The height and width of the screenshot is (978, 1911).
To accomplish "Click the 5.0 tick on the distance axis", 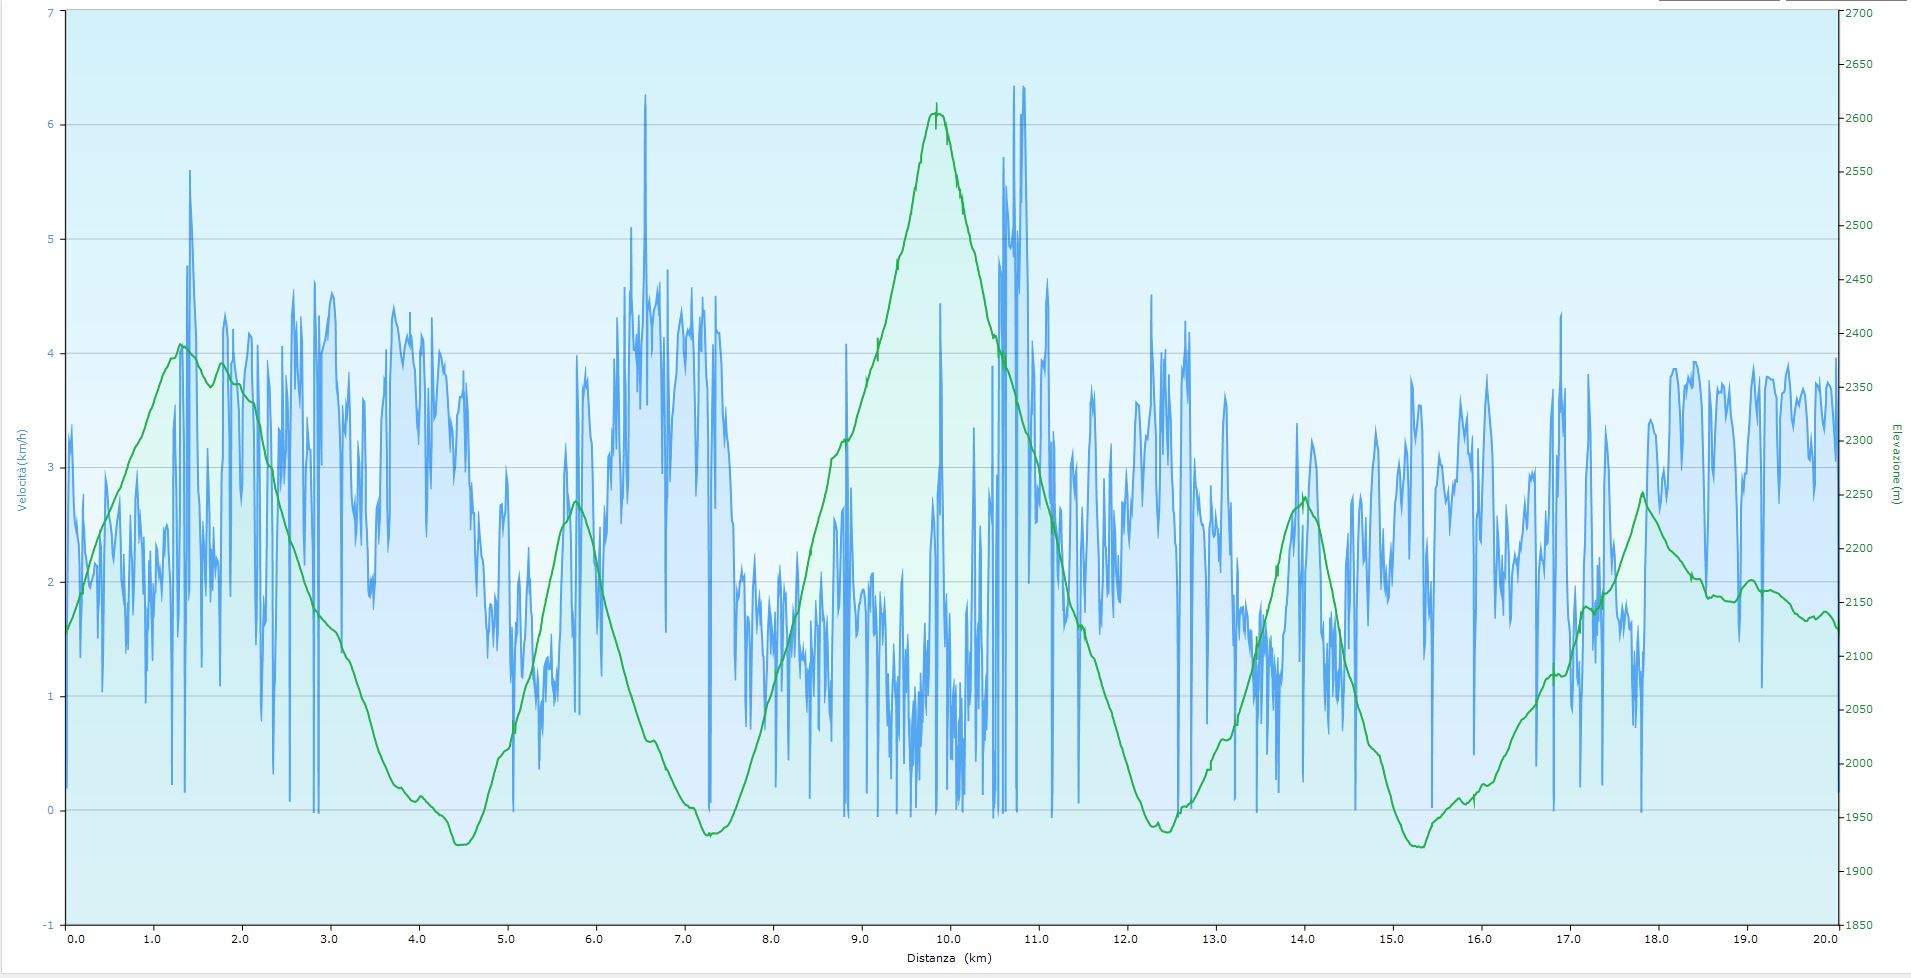I will click(x=507, y=939).
